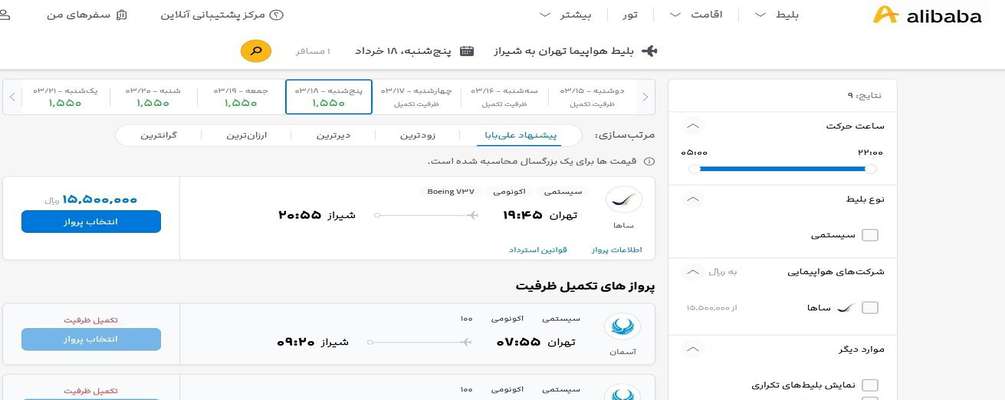Click انتخاب پرواز for the Saha flight
This screenshot has width=1005, height=400.
click(x=91, y=221)
